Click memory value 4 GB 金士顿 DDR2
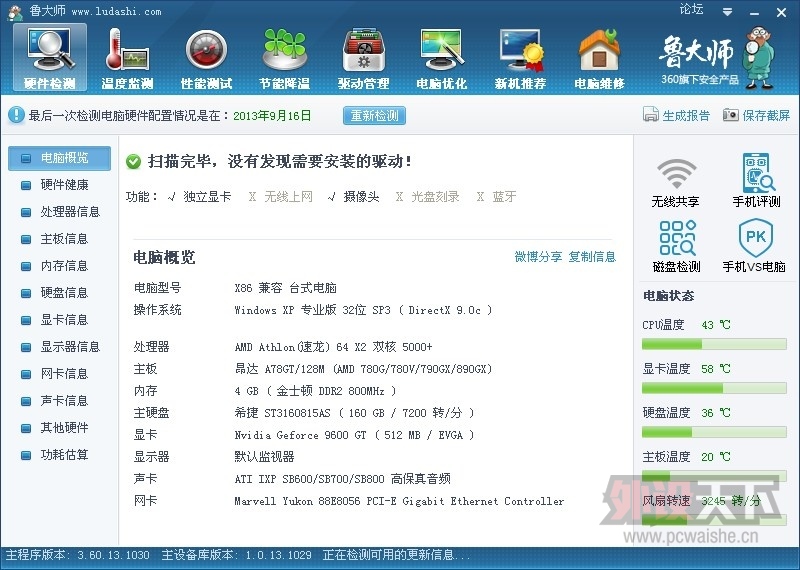This screenshot has height=570, width=800. point(315,391)
